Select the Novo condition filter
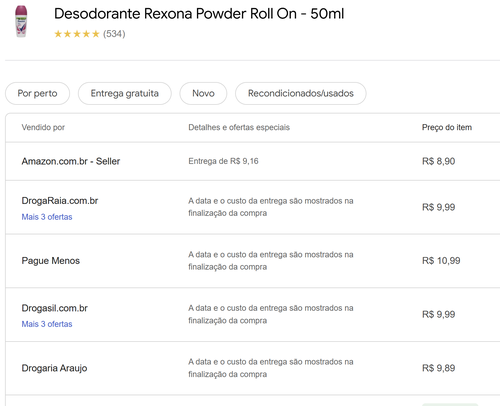 (x=203, y=93)
